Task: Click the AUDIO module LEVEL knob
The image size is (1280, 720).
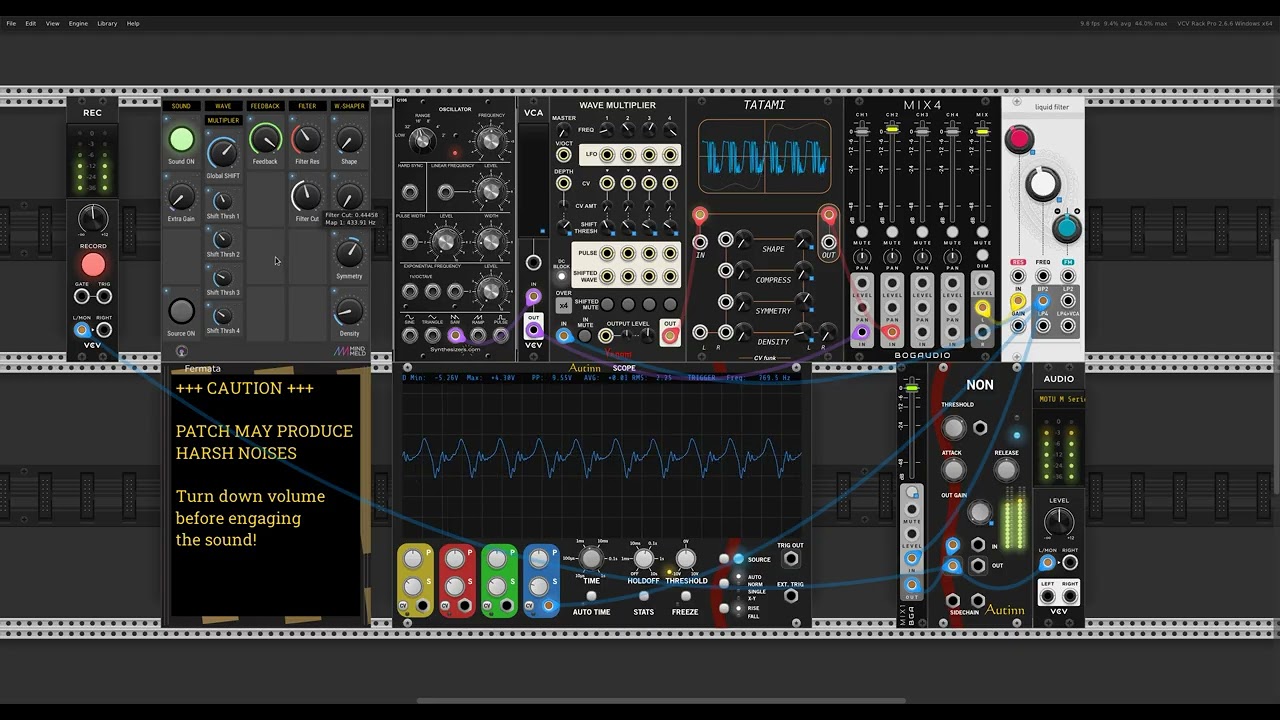Action: click(1059, 522)
